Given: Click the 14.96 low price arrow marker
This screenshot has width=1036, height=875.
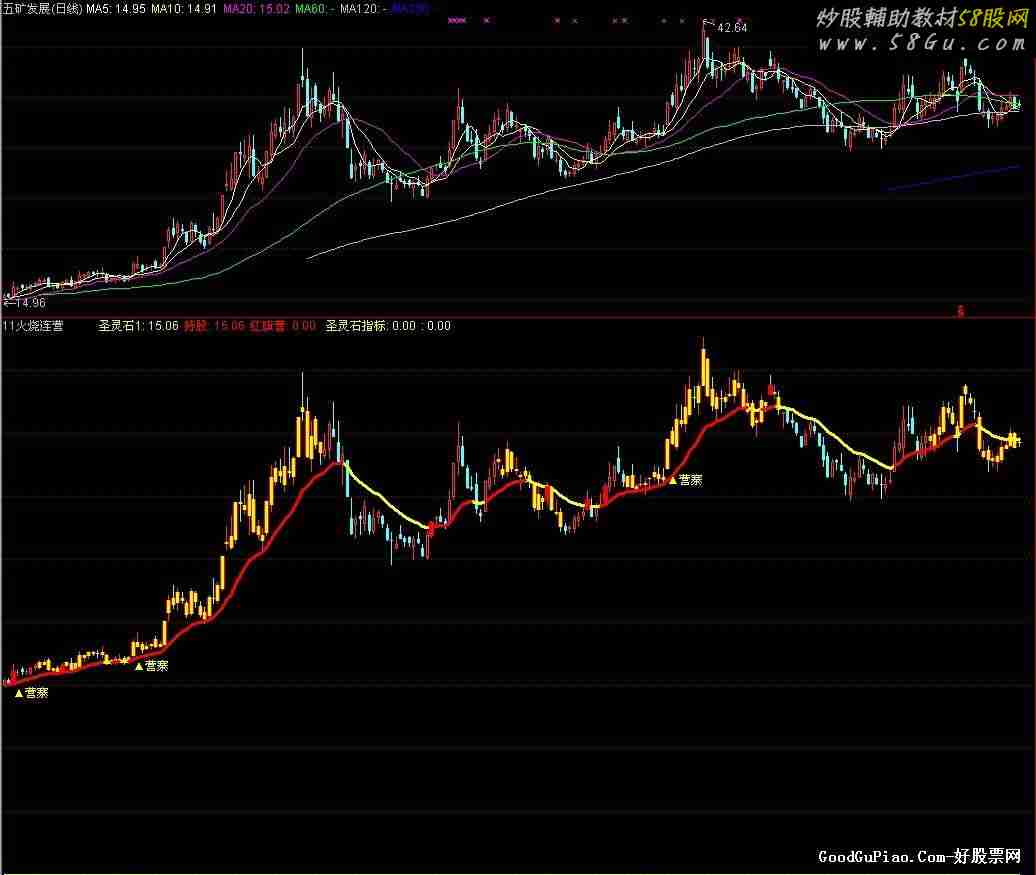Looking at the screenshot, I should [x=26, y=302].
